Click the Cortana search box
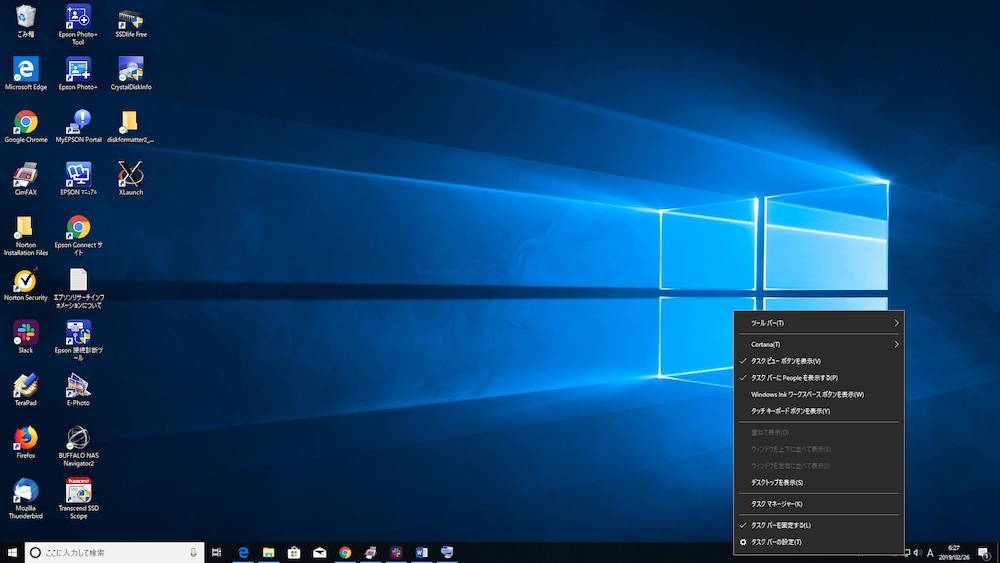 (x=114, y=553)
